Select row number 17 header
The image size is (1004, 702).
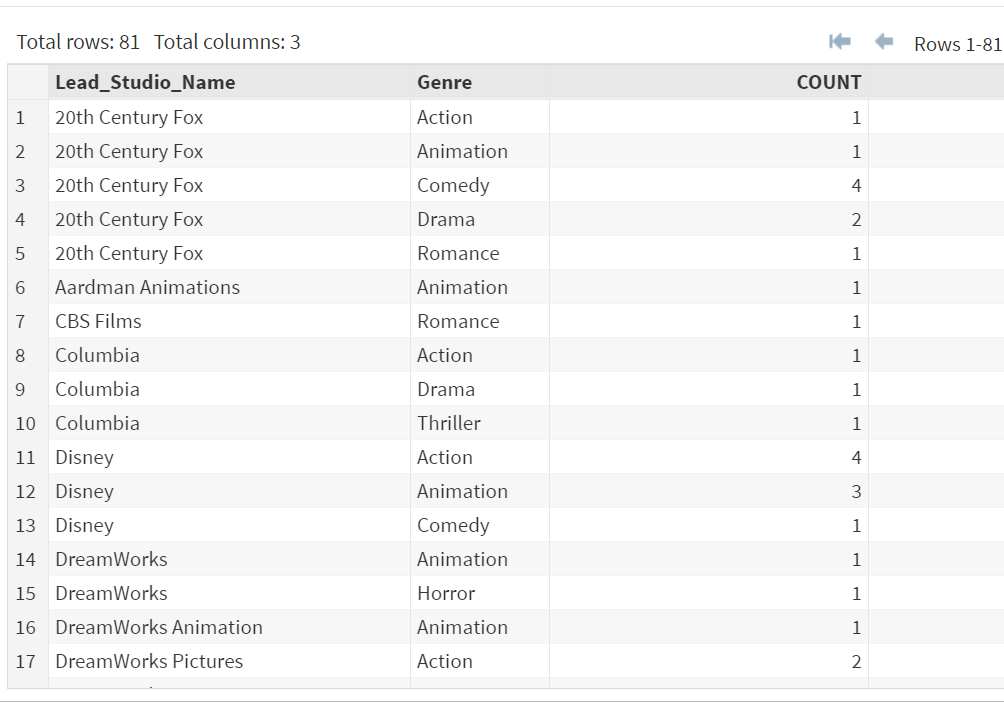click(x=25, y=662)
